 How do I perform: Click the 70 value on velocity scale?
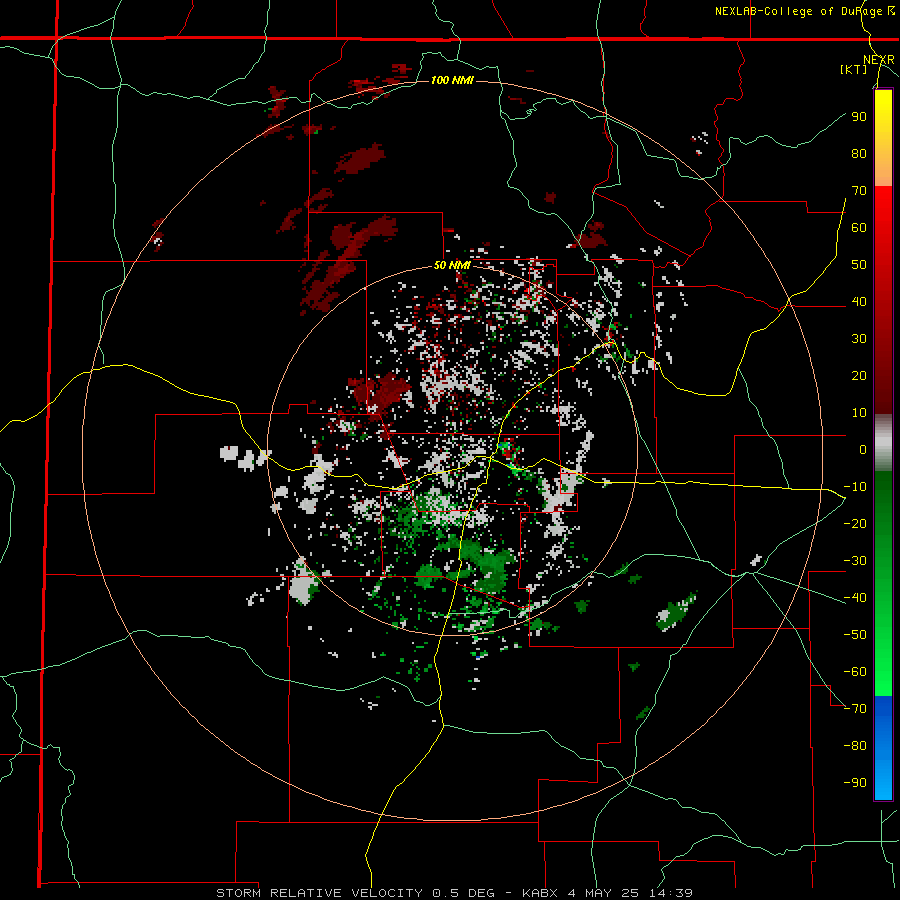(859, 191)
